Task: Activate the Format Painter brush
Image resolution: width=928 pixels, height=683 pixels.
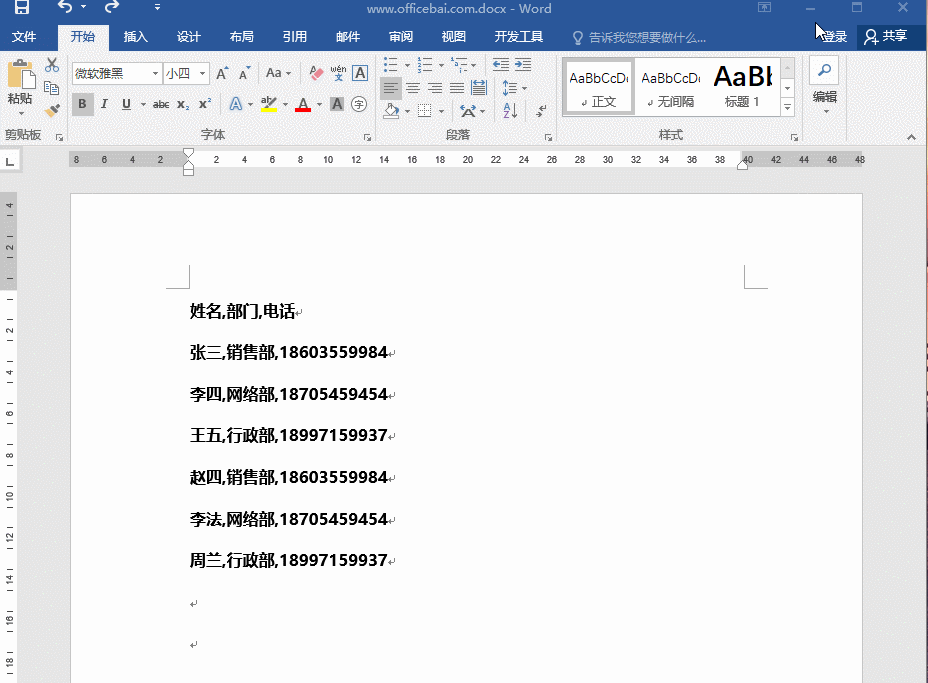Action: (52, 110)
